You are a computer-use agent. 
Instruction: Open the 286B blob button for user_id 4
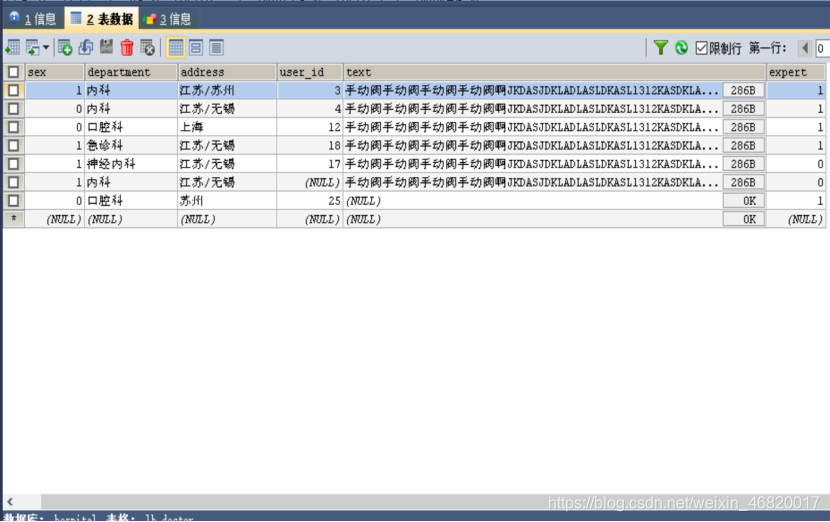[x=743, y=109]
